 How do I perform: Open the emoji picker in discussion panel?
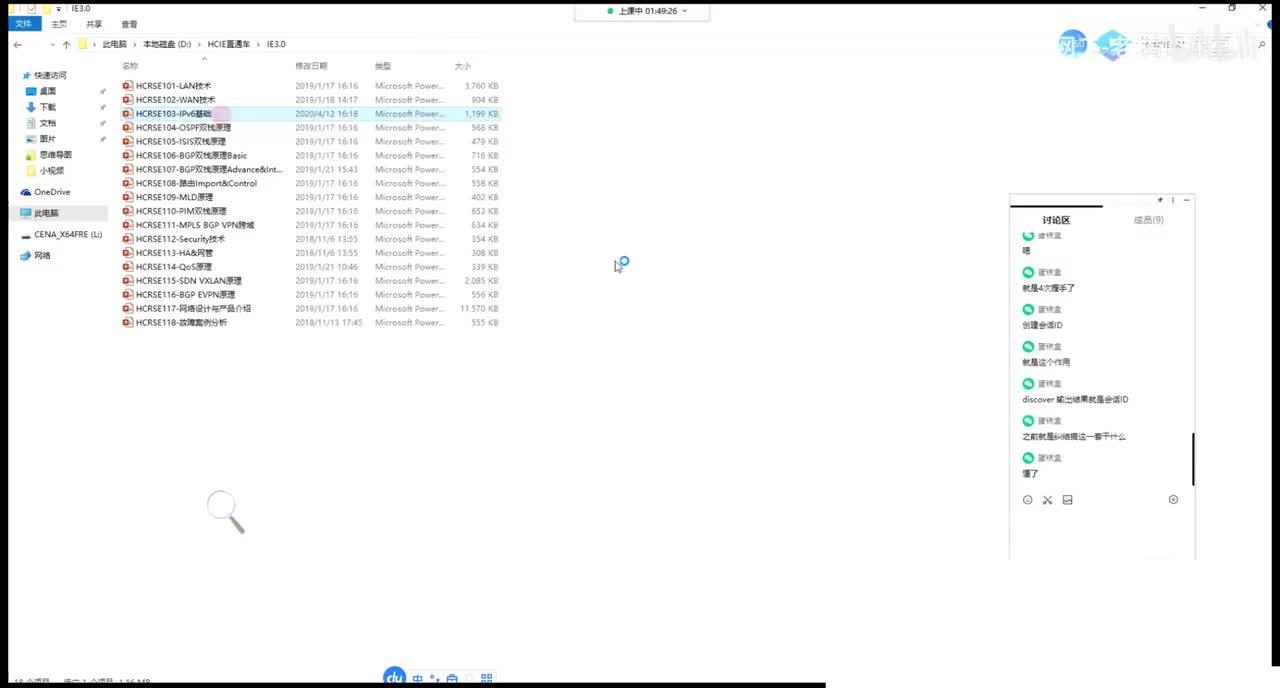click(x=1028, y=500)
